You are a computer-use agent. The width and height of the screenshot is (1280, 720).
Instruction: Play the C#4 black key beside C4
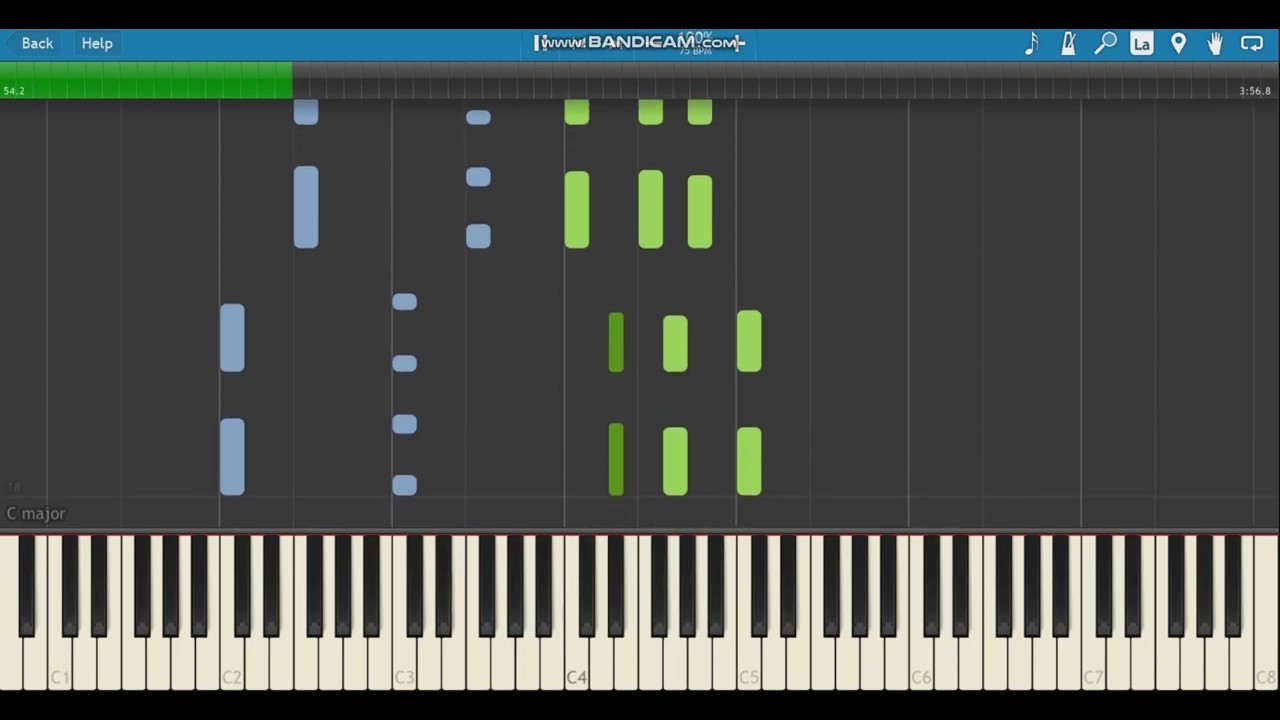tap(587, 585)
